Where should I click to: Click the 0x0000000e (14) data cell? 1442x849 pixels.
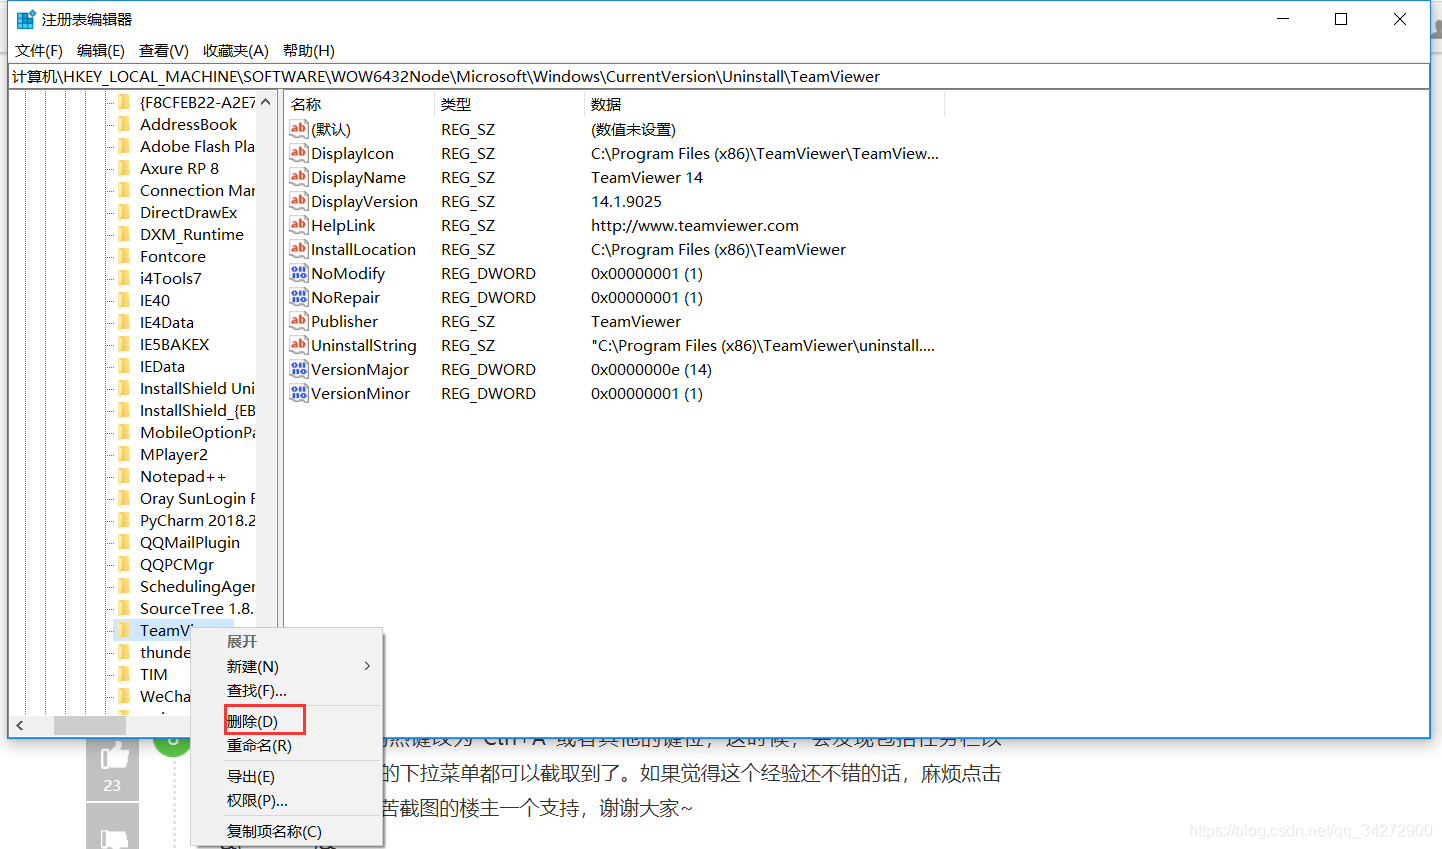tap(651, 369)
